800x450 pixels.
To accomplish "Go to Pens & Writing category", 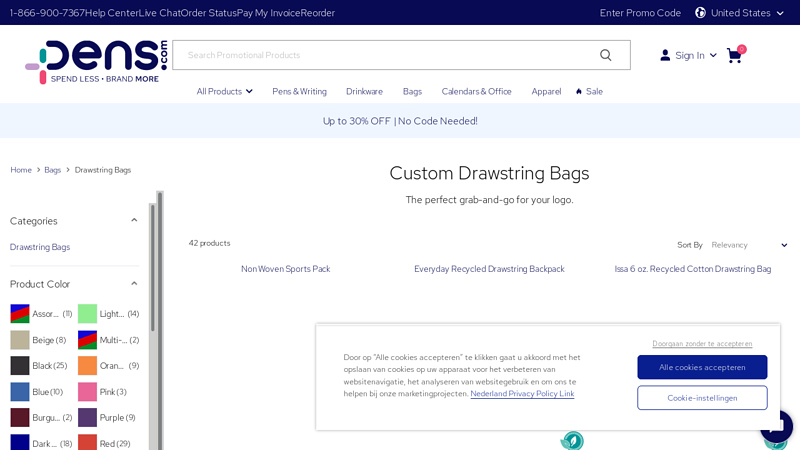I will [299, 91].
